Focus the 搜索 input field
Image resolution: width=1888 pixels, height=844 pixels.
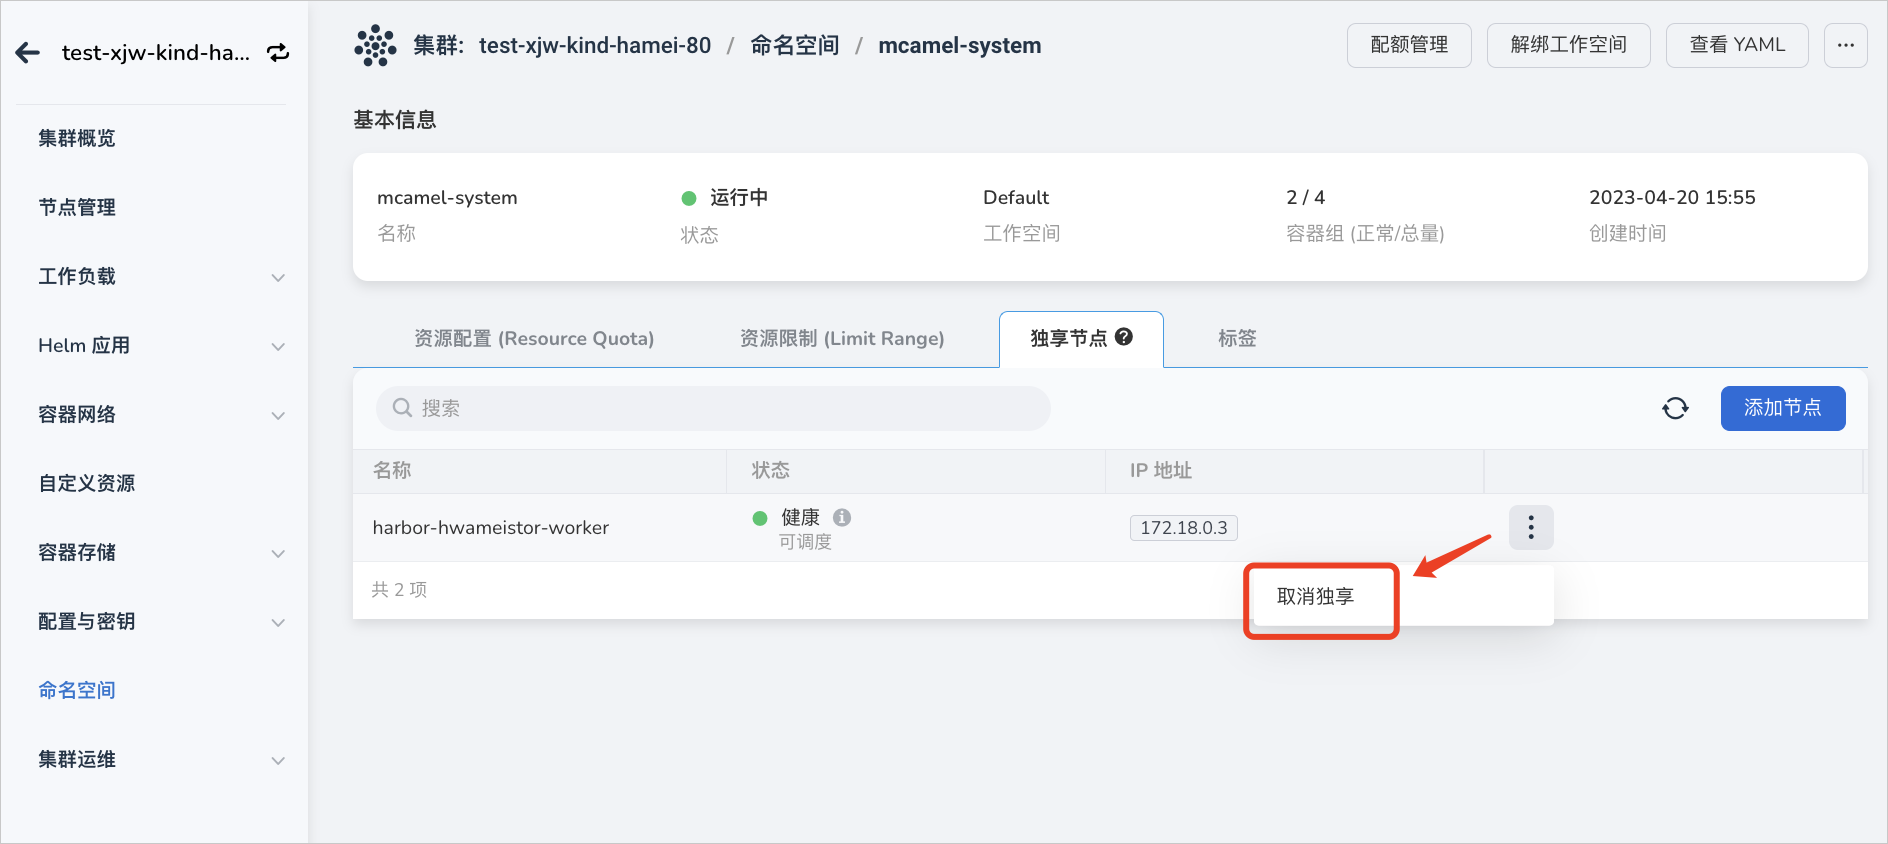pos(713,408)
